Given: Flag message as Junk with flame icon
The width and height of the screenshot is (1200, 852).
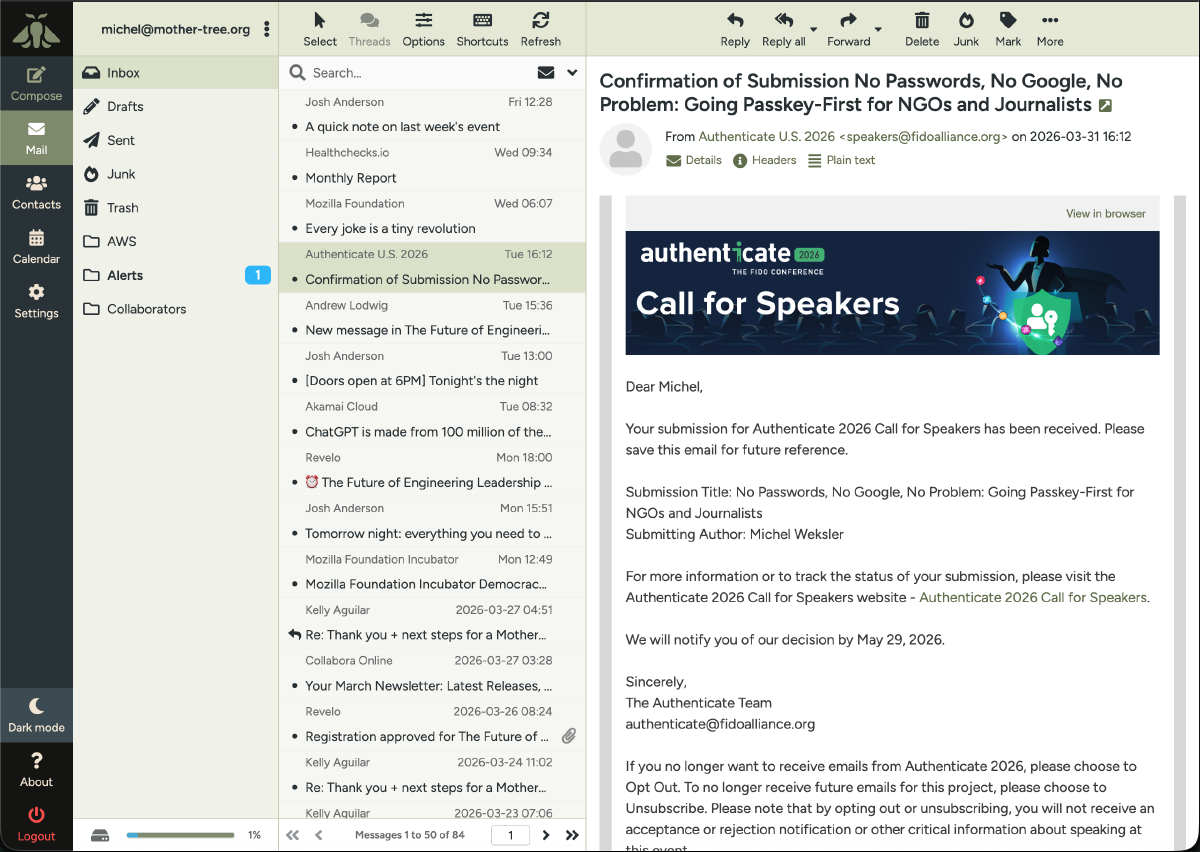Looking at the screenshot, I should pos(965,28).
